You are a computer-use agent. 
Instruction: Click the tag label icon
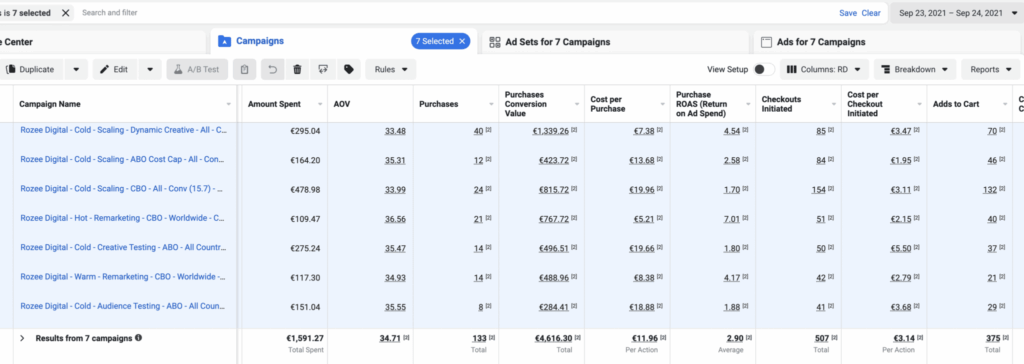[349, 69]
